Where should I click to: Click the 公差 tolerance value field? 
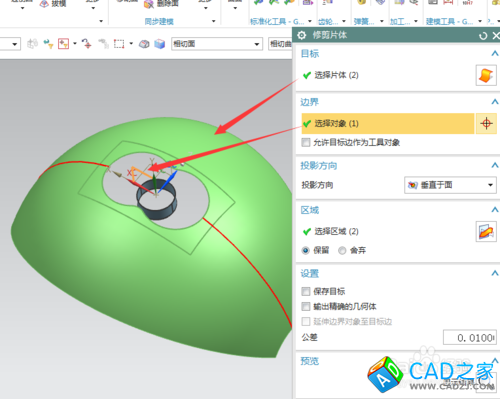coord(470,338)
